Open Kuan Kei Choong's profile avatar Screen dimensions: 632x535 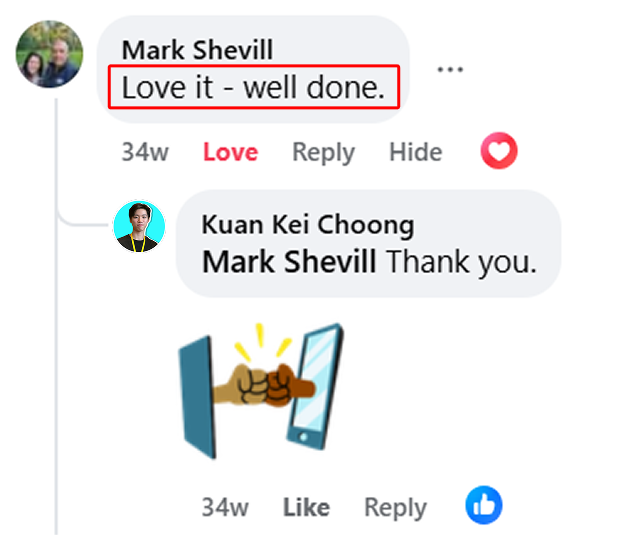[x=139, y=226]
